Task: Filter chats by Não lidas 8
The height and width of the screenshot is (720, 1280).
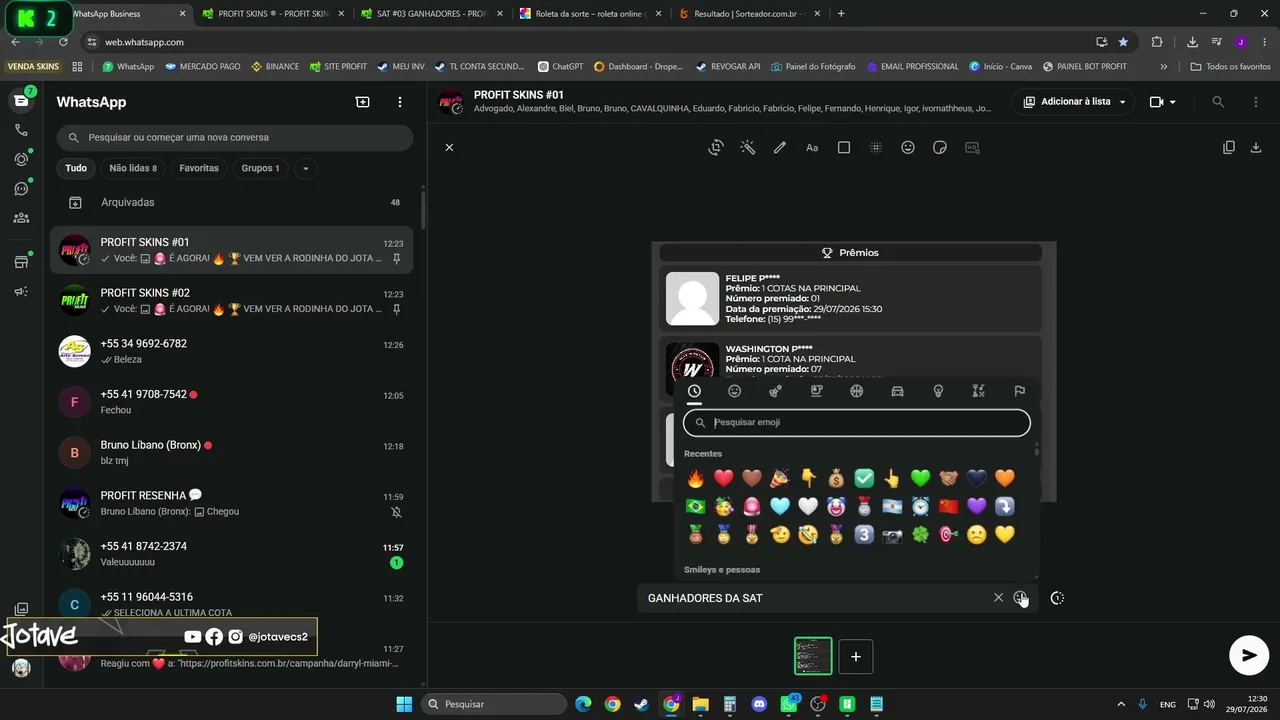Action: click(x=133, y=168)
